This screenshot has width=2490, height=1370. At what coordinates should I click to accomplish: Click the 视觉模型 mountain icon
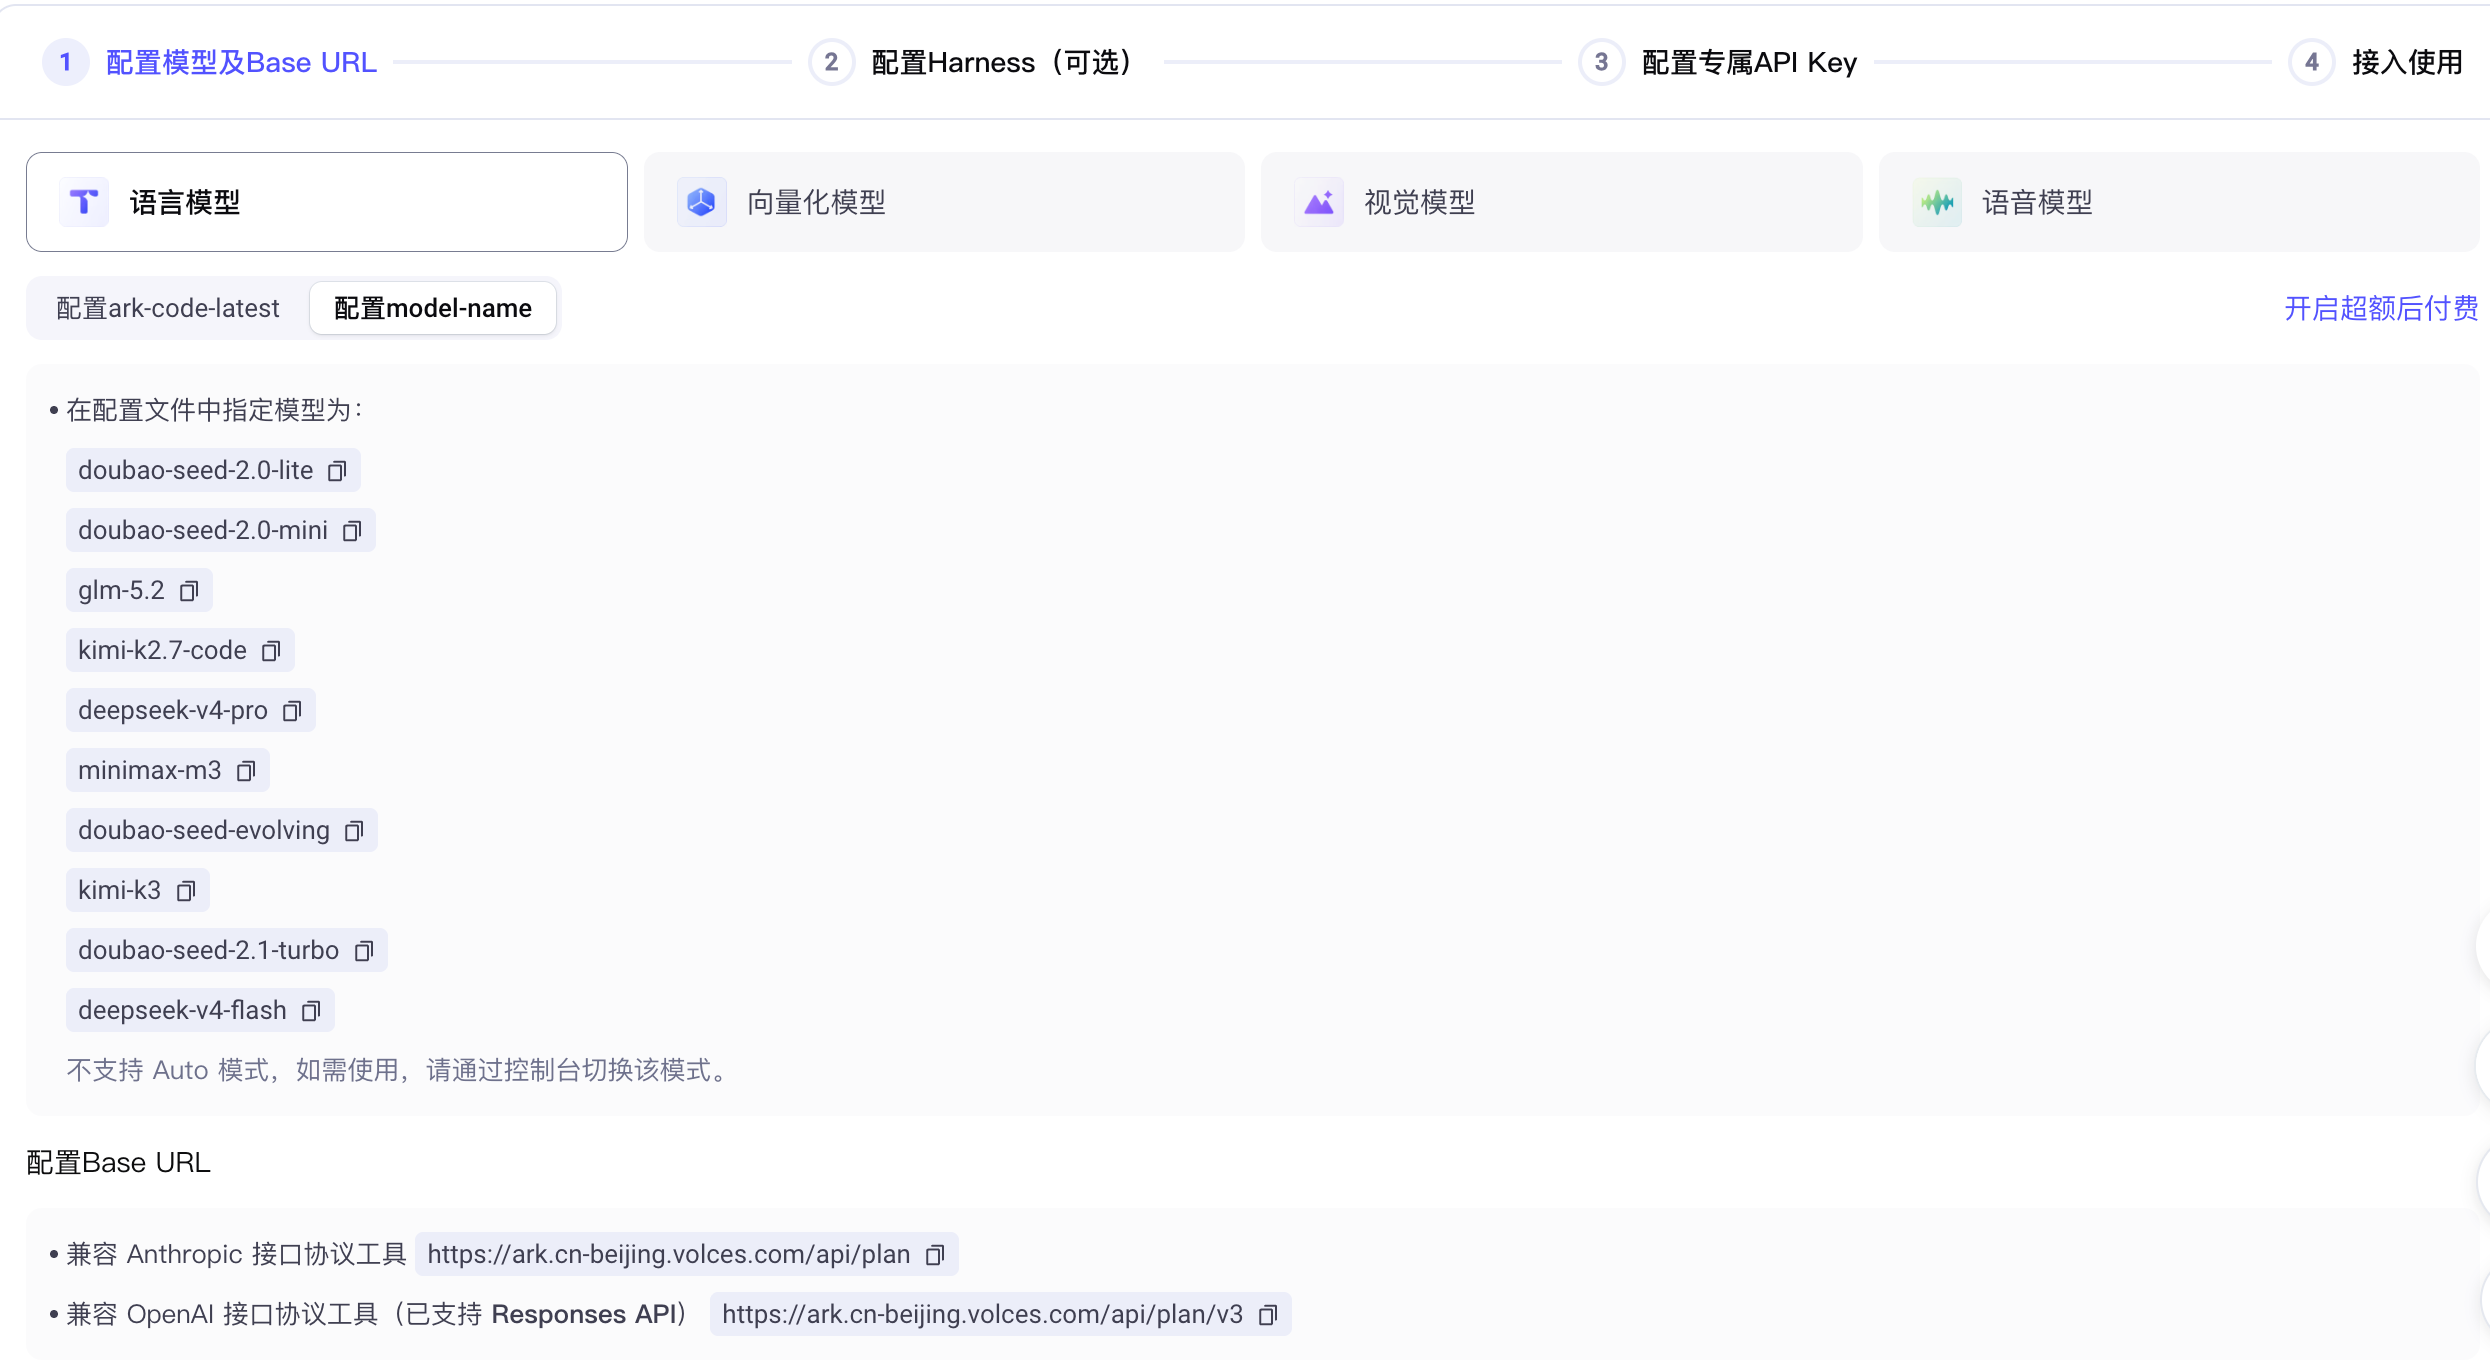pos(1319,202)
